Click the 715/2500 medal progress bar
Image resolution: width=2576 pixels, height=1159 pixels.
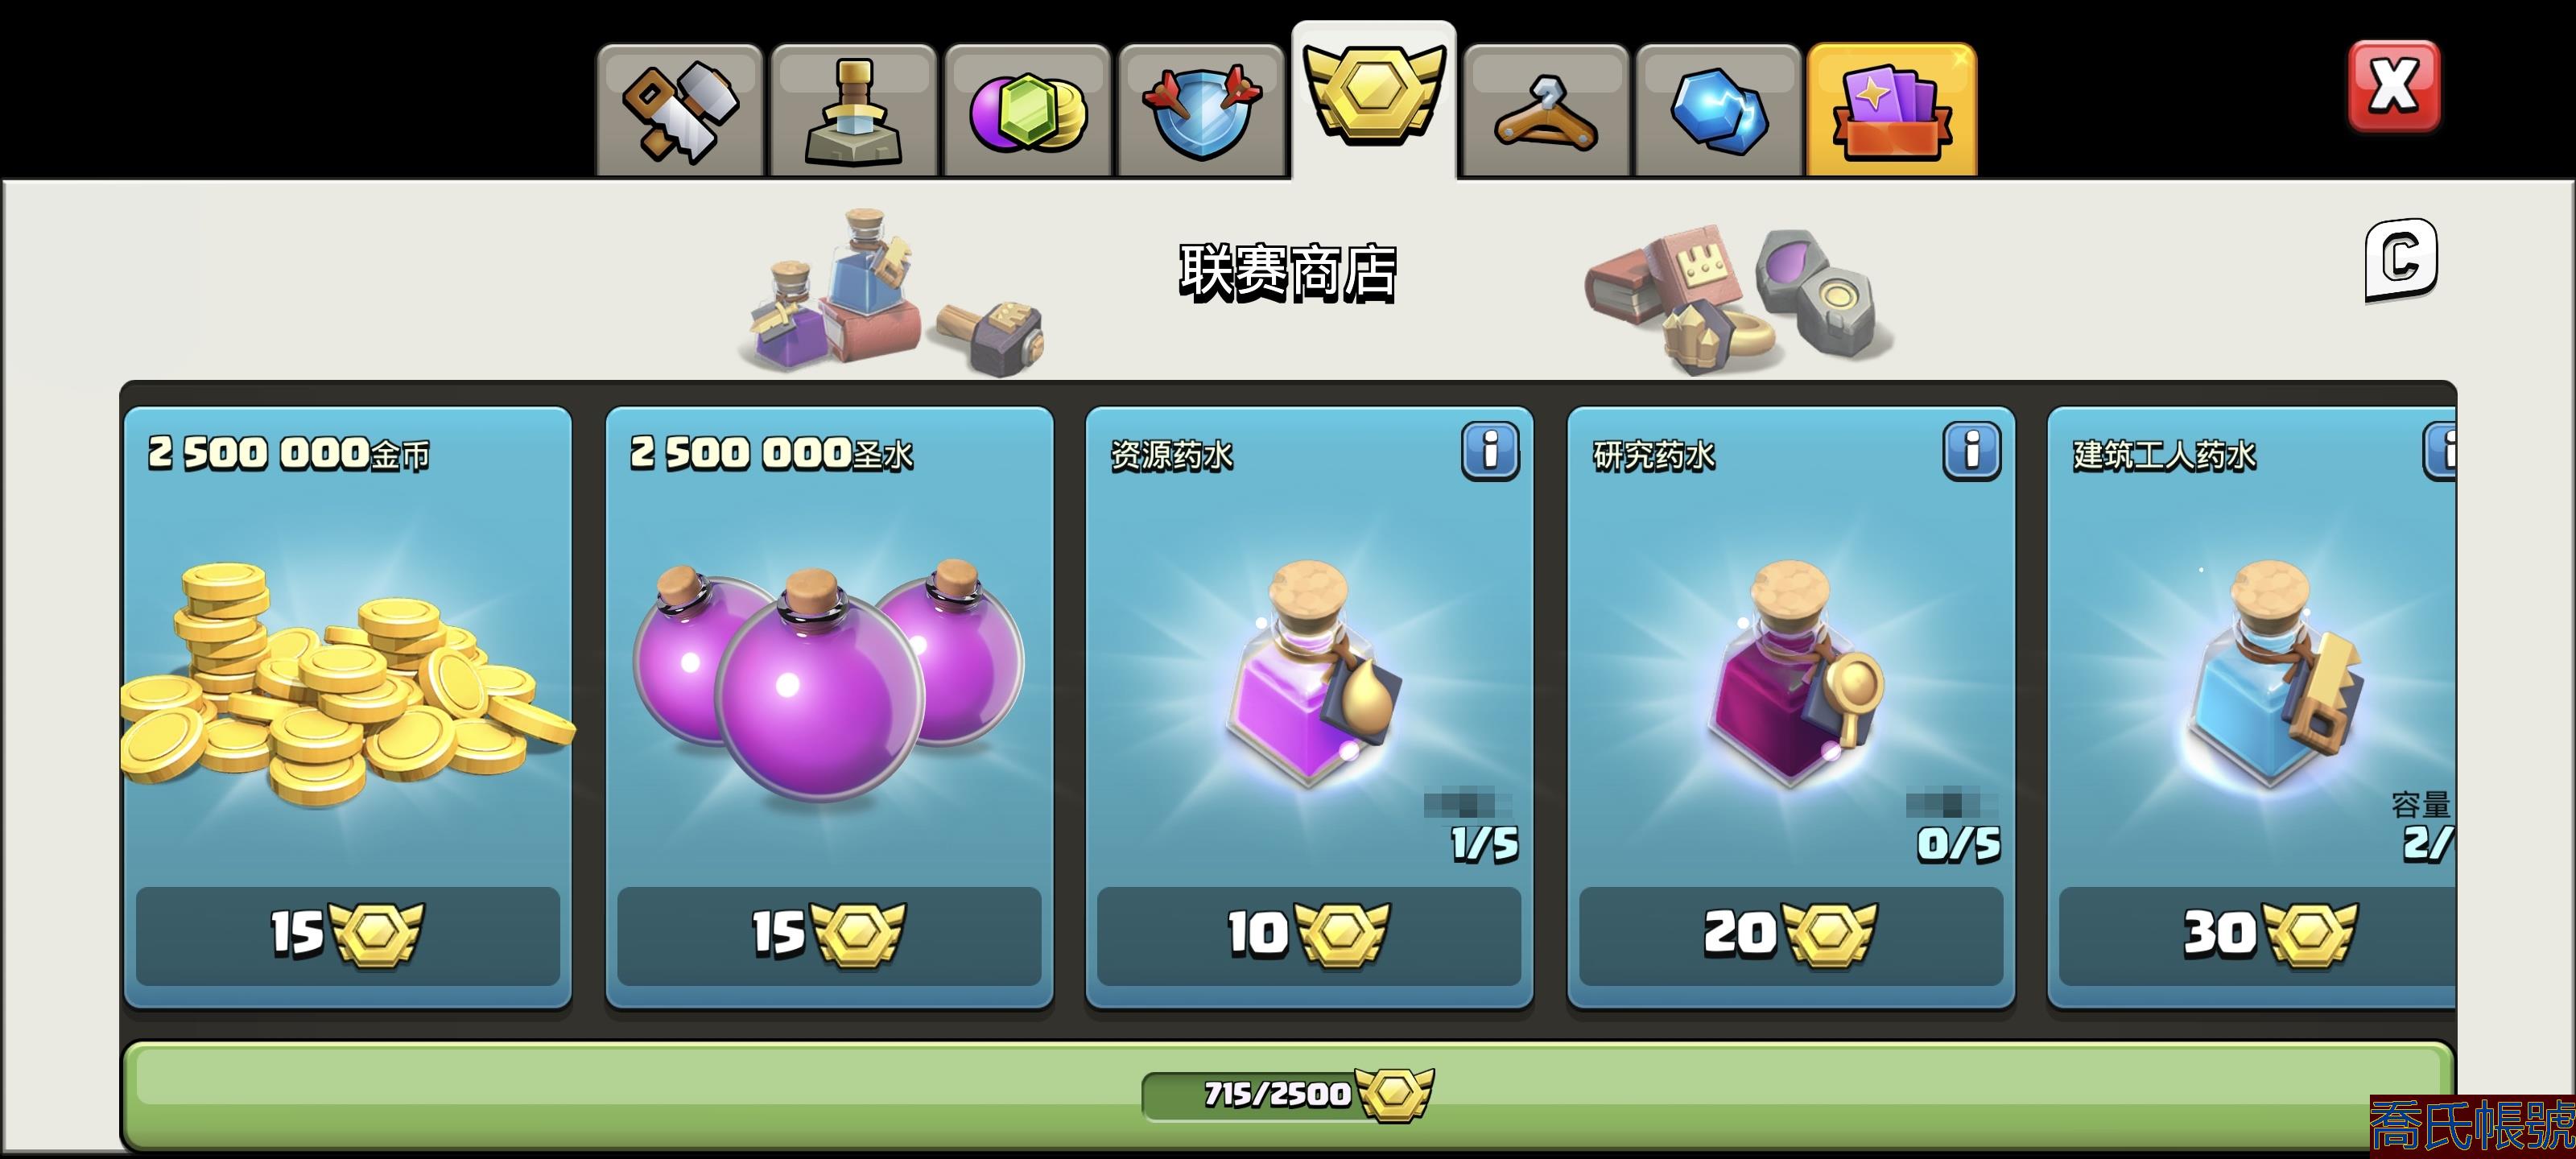1288,1095
